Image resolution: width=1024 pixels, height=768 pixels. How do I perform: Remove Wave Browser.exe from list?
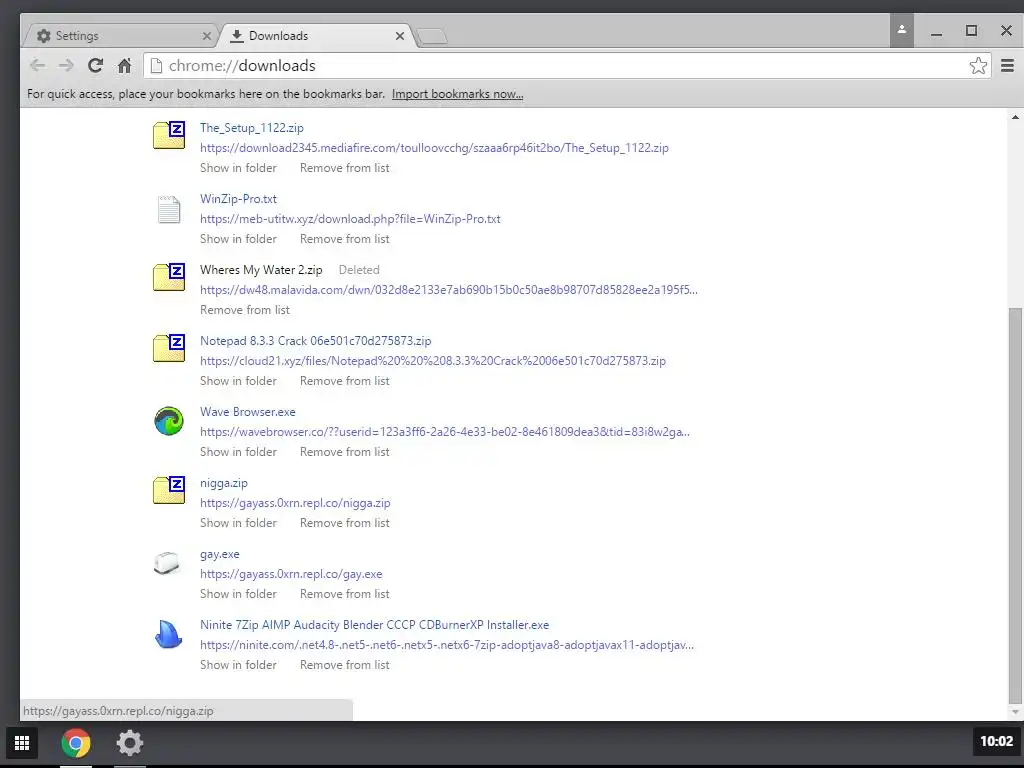coord(344,452)
